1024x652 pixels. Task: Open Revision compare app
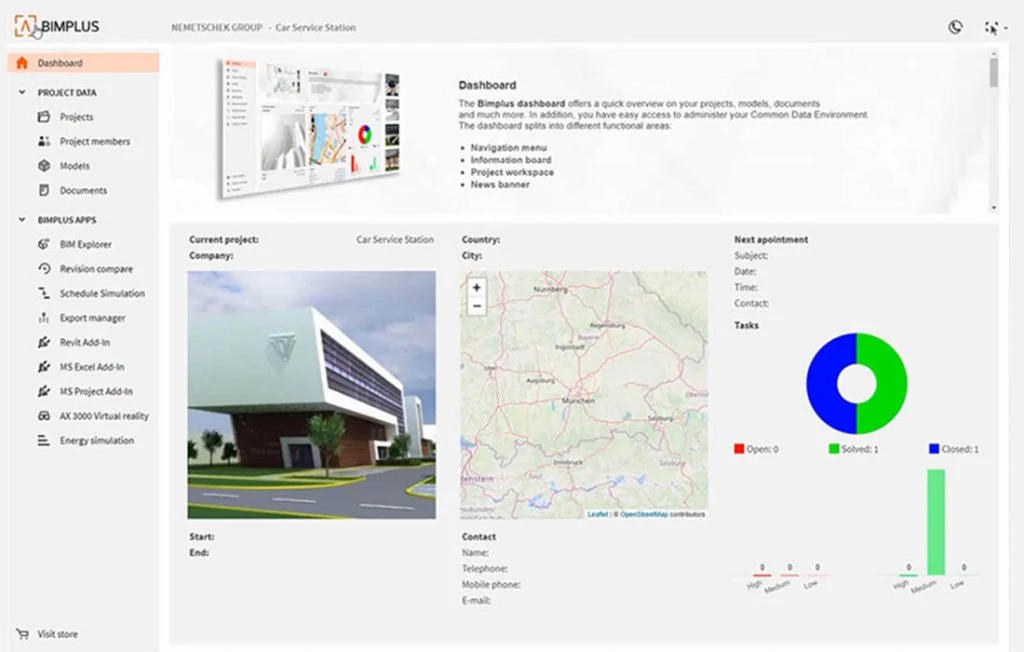coord(96,269)
